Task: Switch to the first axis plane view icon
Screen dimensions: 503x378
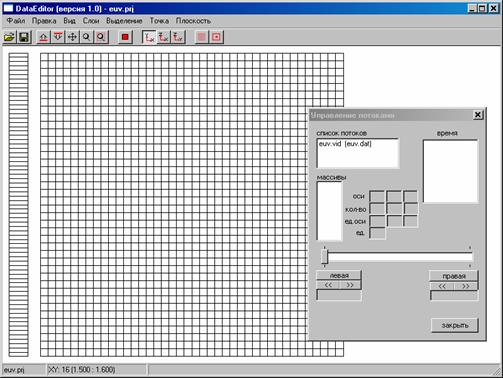Action: click(x=149, y=37)
